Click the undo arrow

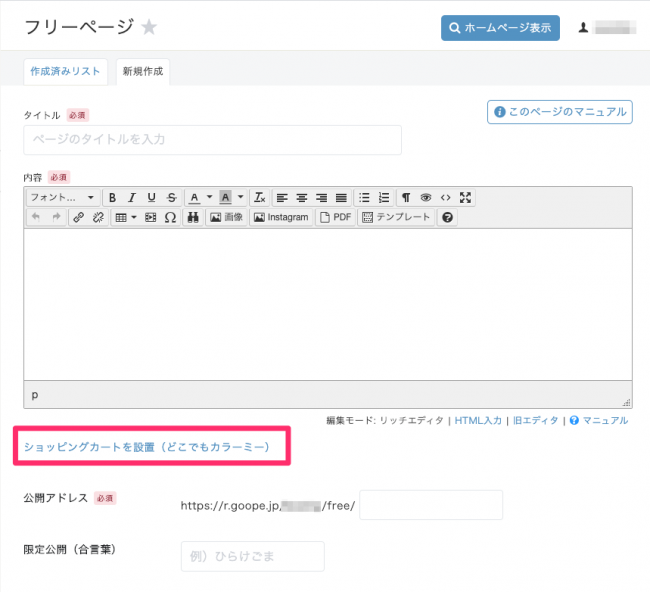36,217
